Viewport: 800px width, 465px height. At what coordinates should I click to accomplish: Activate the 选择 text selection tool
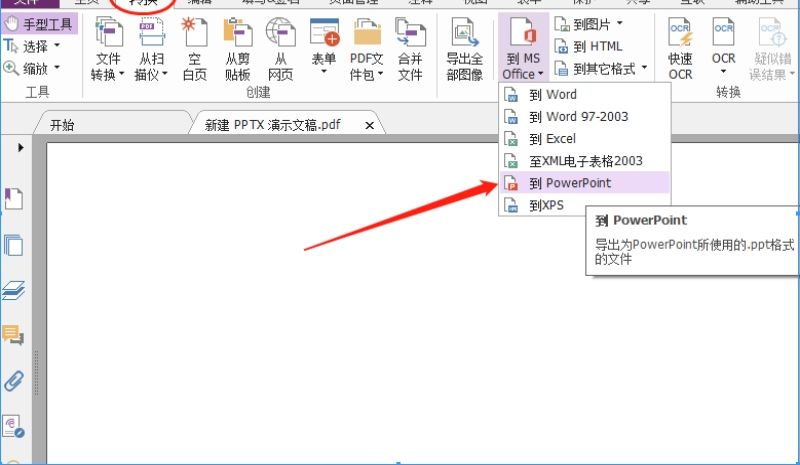pyautogui.click(x=27, y=46)
